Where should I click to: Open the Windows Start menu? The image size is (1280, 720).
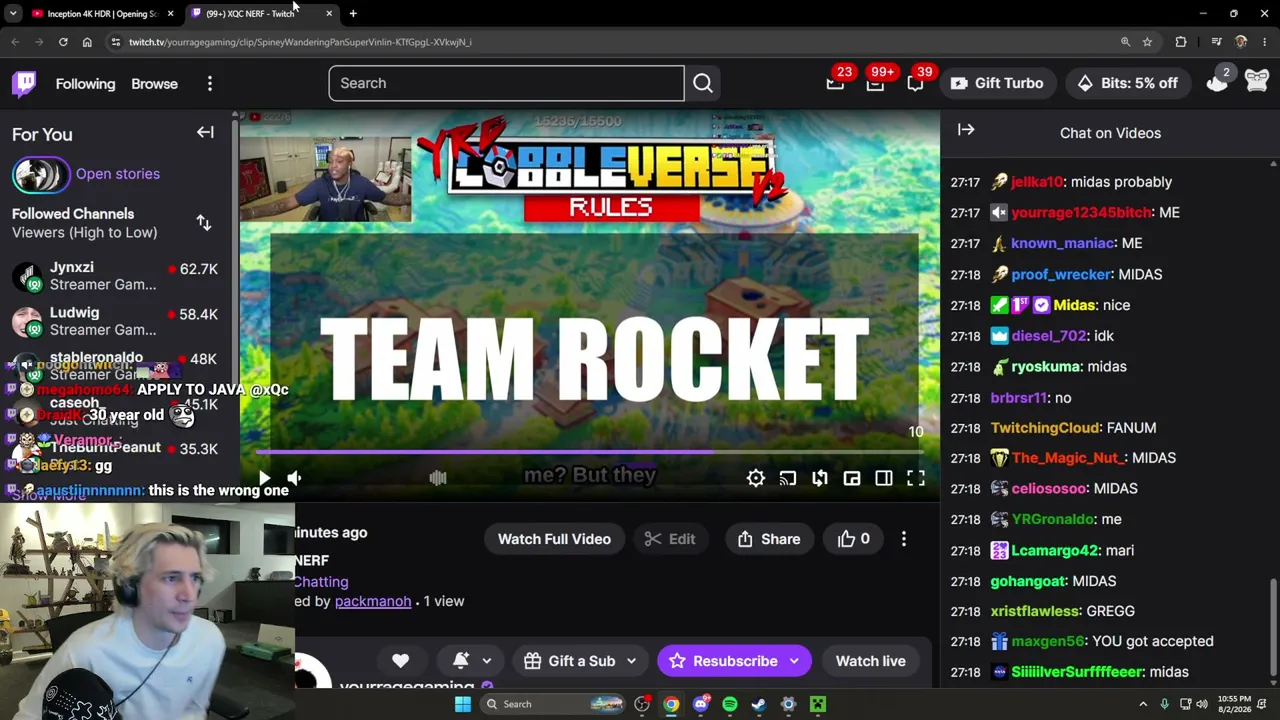[462, 704]
